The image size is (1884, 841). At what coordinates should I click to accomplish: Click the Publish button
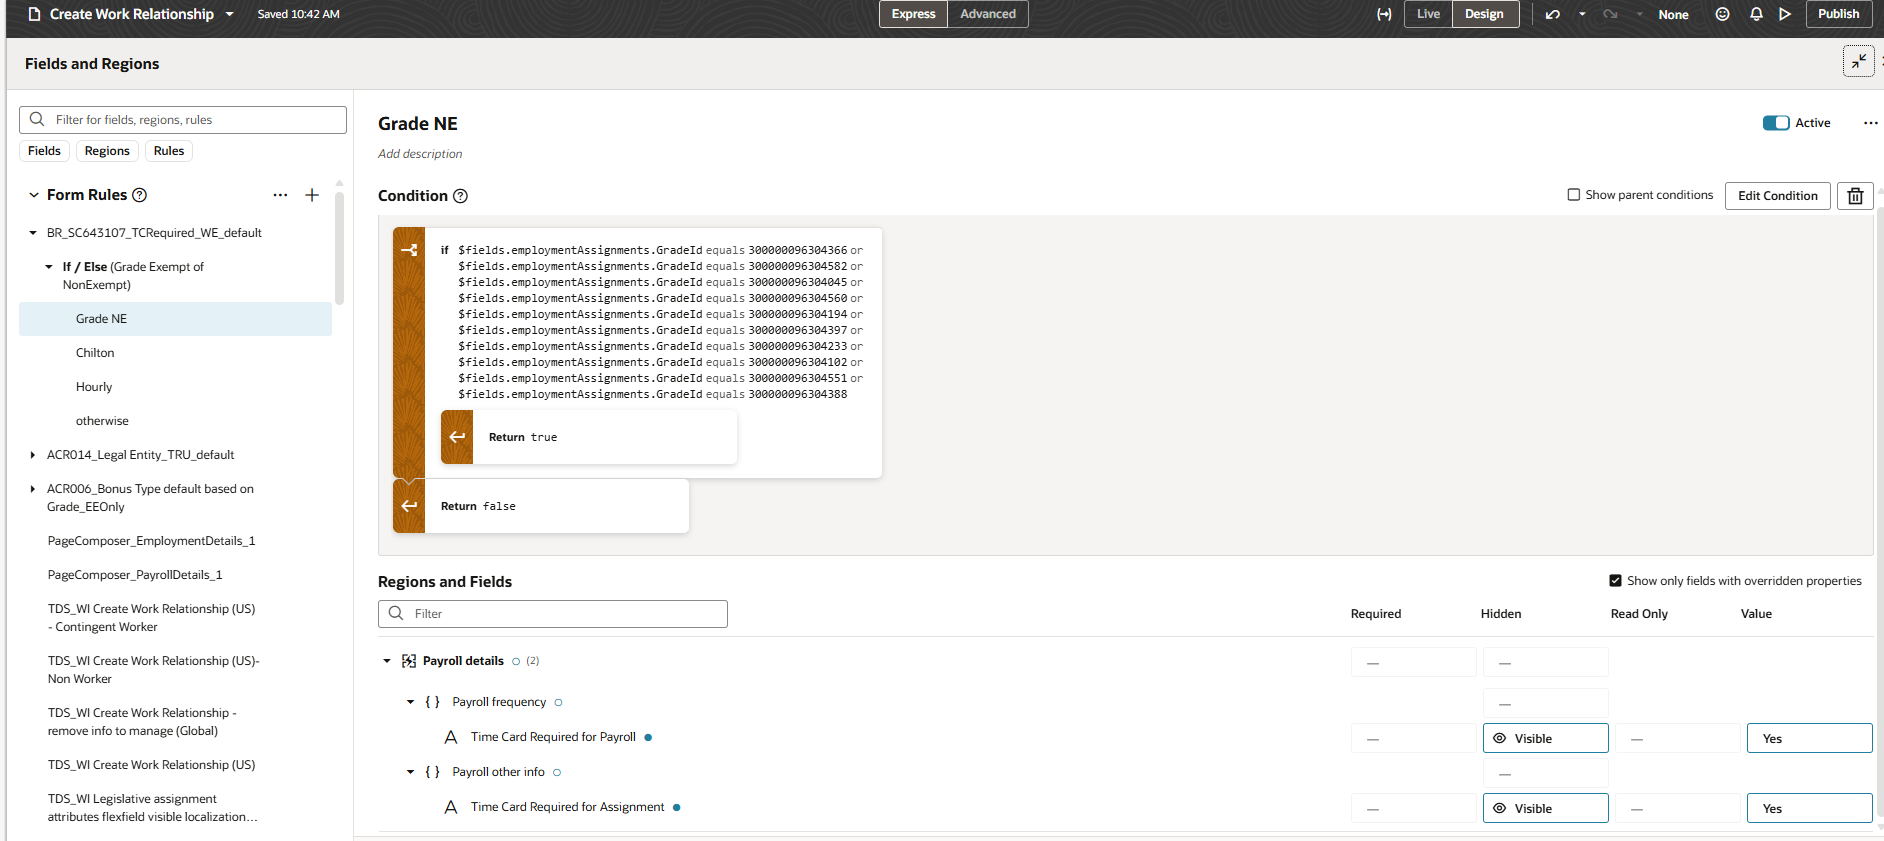[x=1838, y=14]
